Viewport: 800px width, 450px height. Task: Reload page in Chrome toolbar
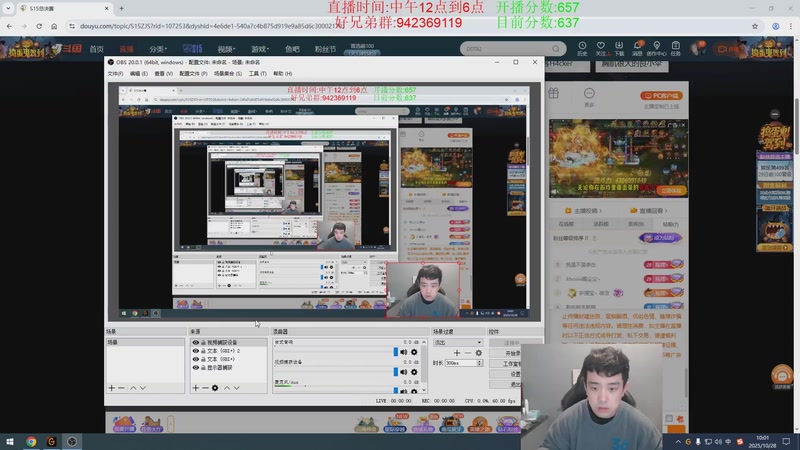pos(39,26)
